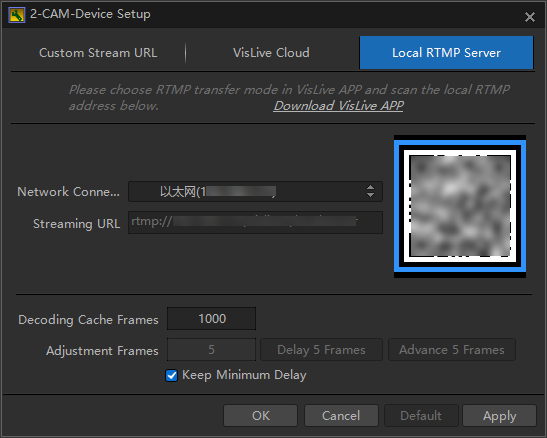Image resolution: width=547 pixels, height=438 pixels.
Task: Switch to the Custom Stream URL tab
Action: (x=98, y=53)
